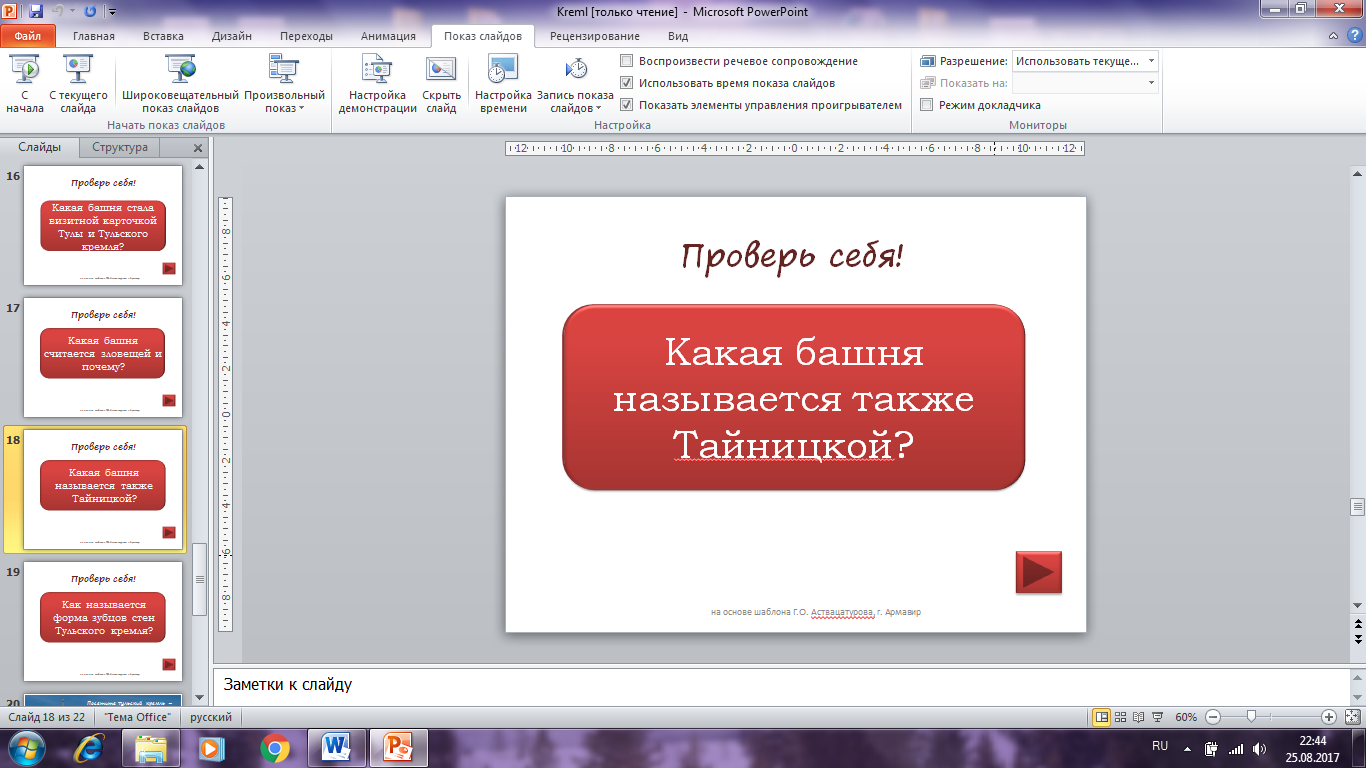Minimize the ribbon chevron
The image size is (1366, 768).
tap(1334, 36)
